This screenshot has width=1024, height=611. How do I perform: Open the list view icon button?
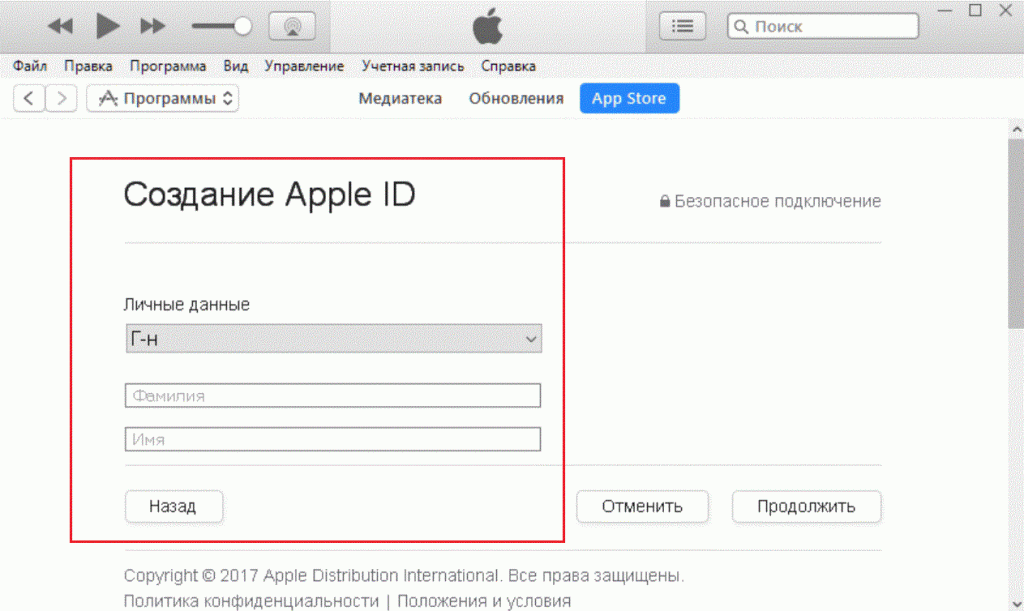(682, 26)
